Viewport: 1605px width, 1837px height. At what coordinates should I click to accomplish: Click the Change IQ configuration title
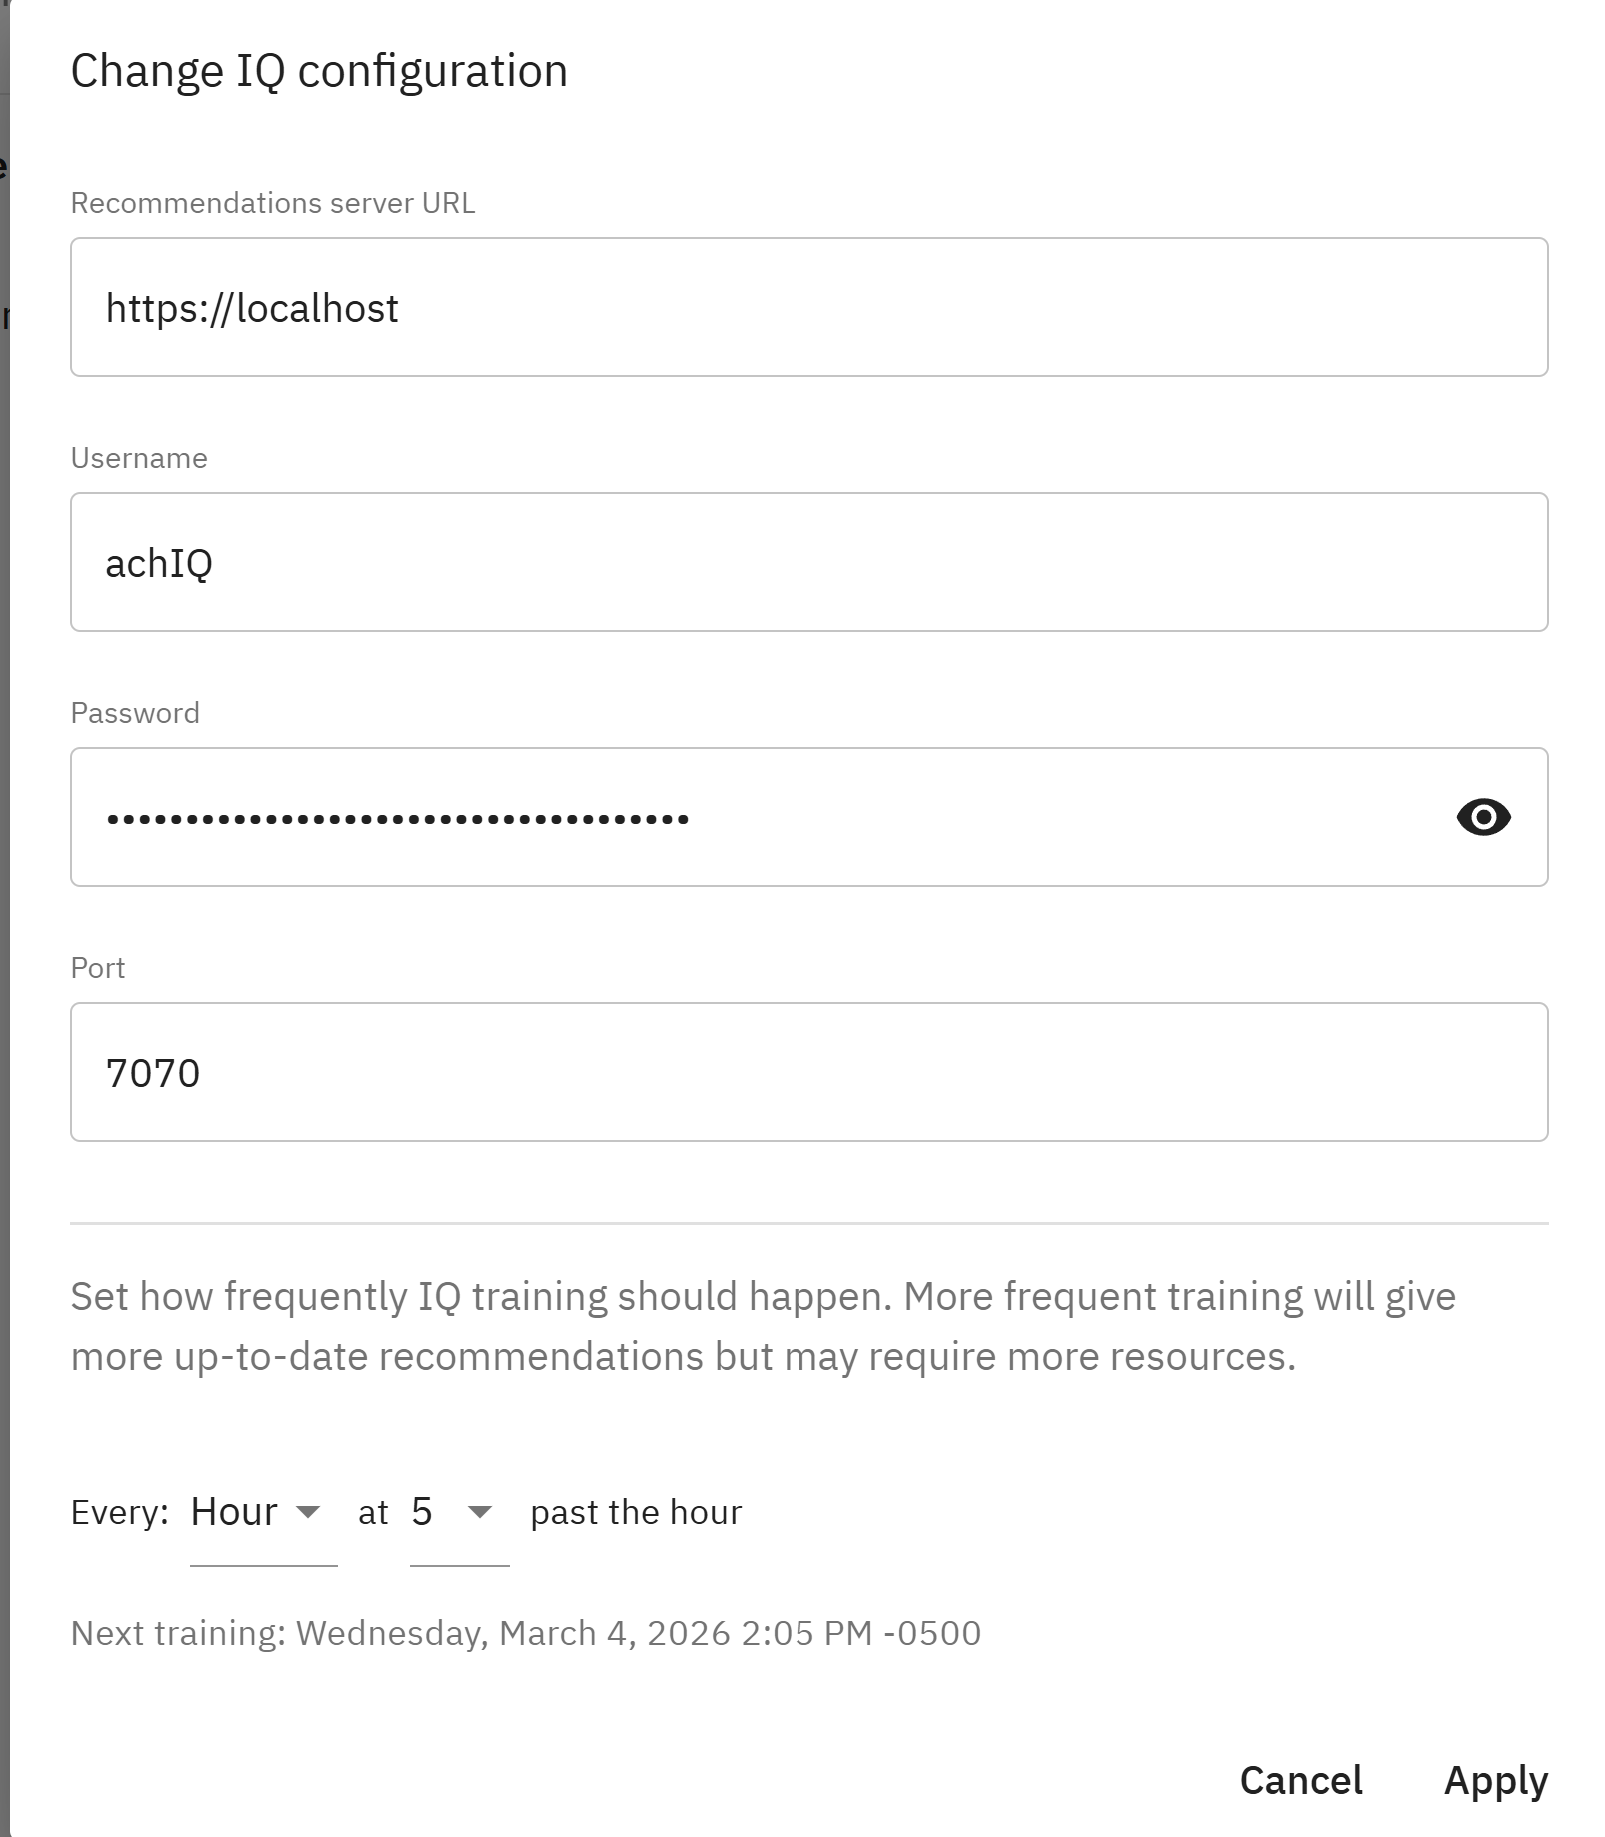(x=319, y=71)
